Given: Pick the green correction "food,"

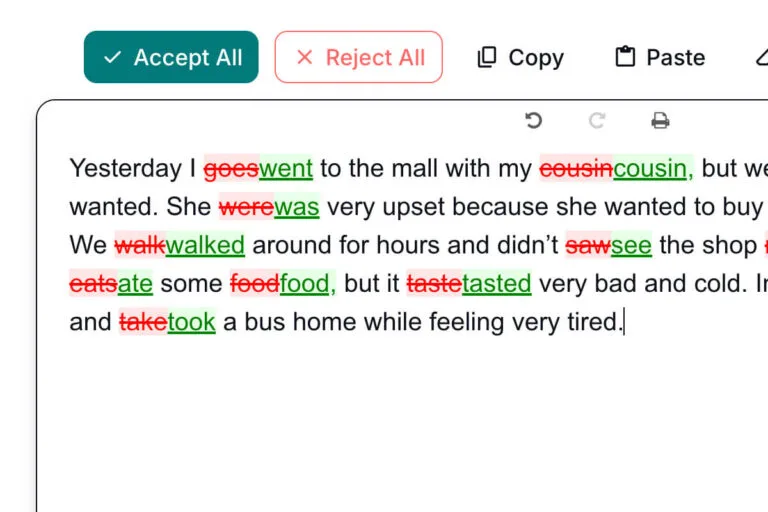Looking at the screenshot, I should (x=308, y=284).
